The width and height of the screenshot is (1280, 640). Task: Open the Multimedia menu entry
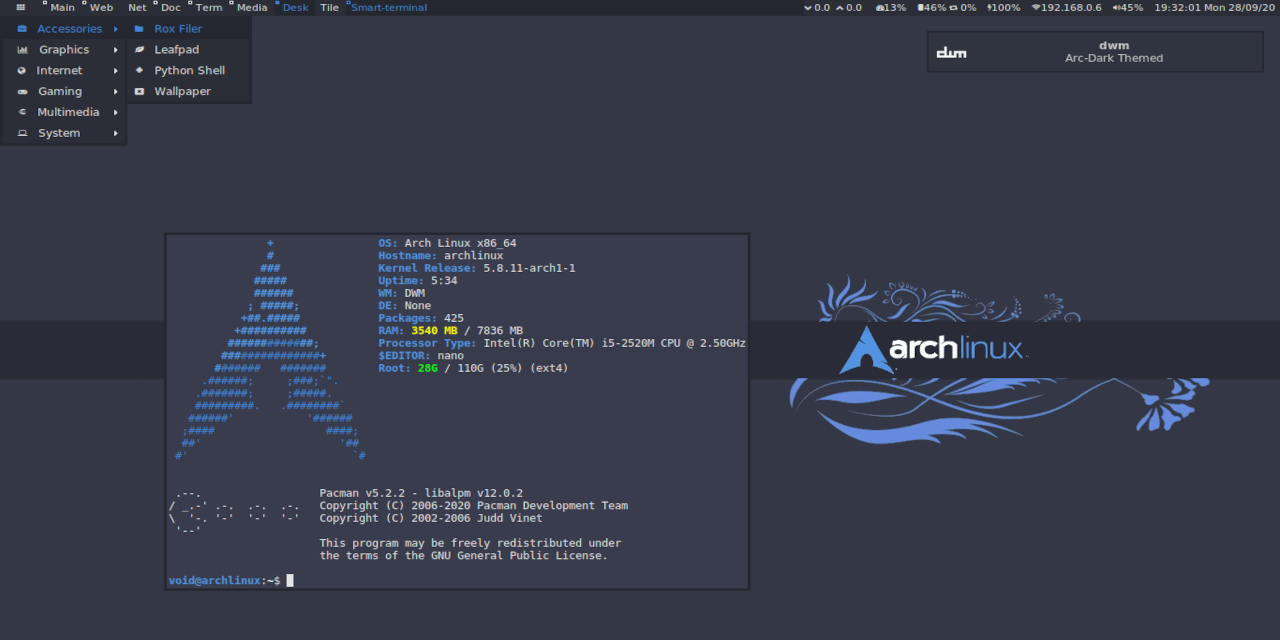(x=70, y=111)
